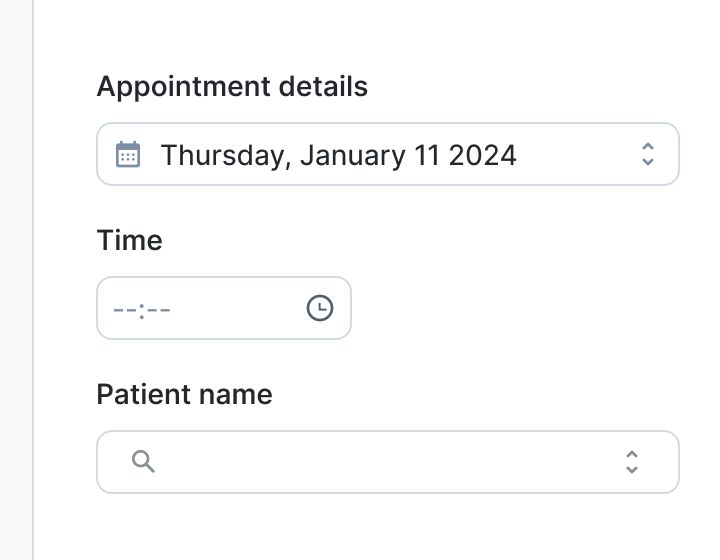
Task: Click the down arrow of date chevrons
Action: tap(647, 162)
